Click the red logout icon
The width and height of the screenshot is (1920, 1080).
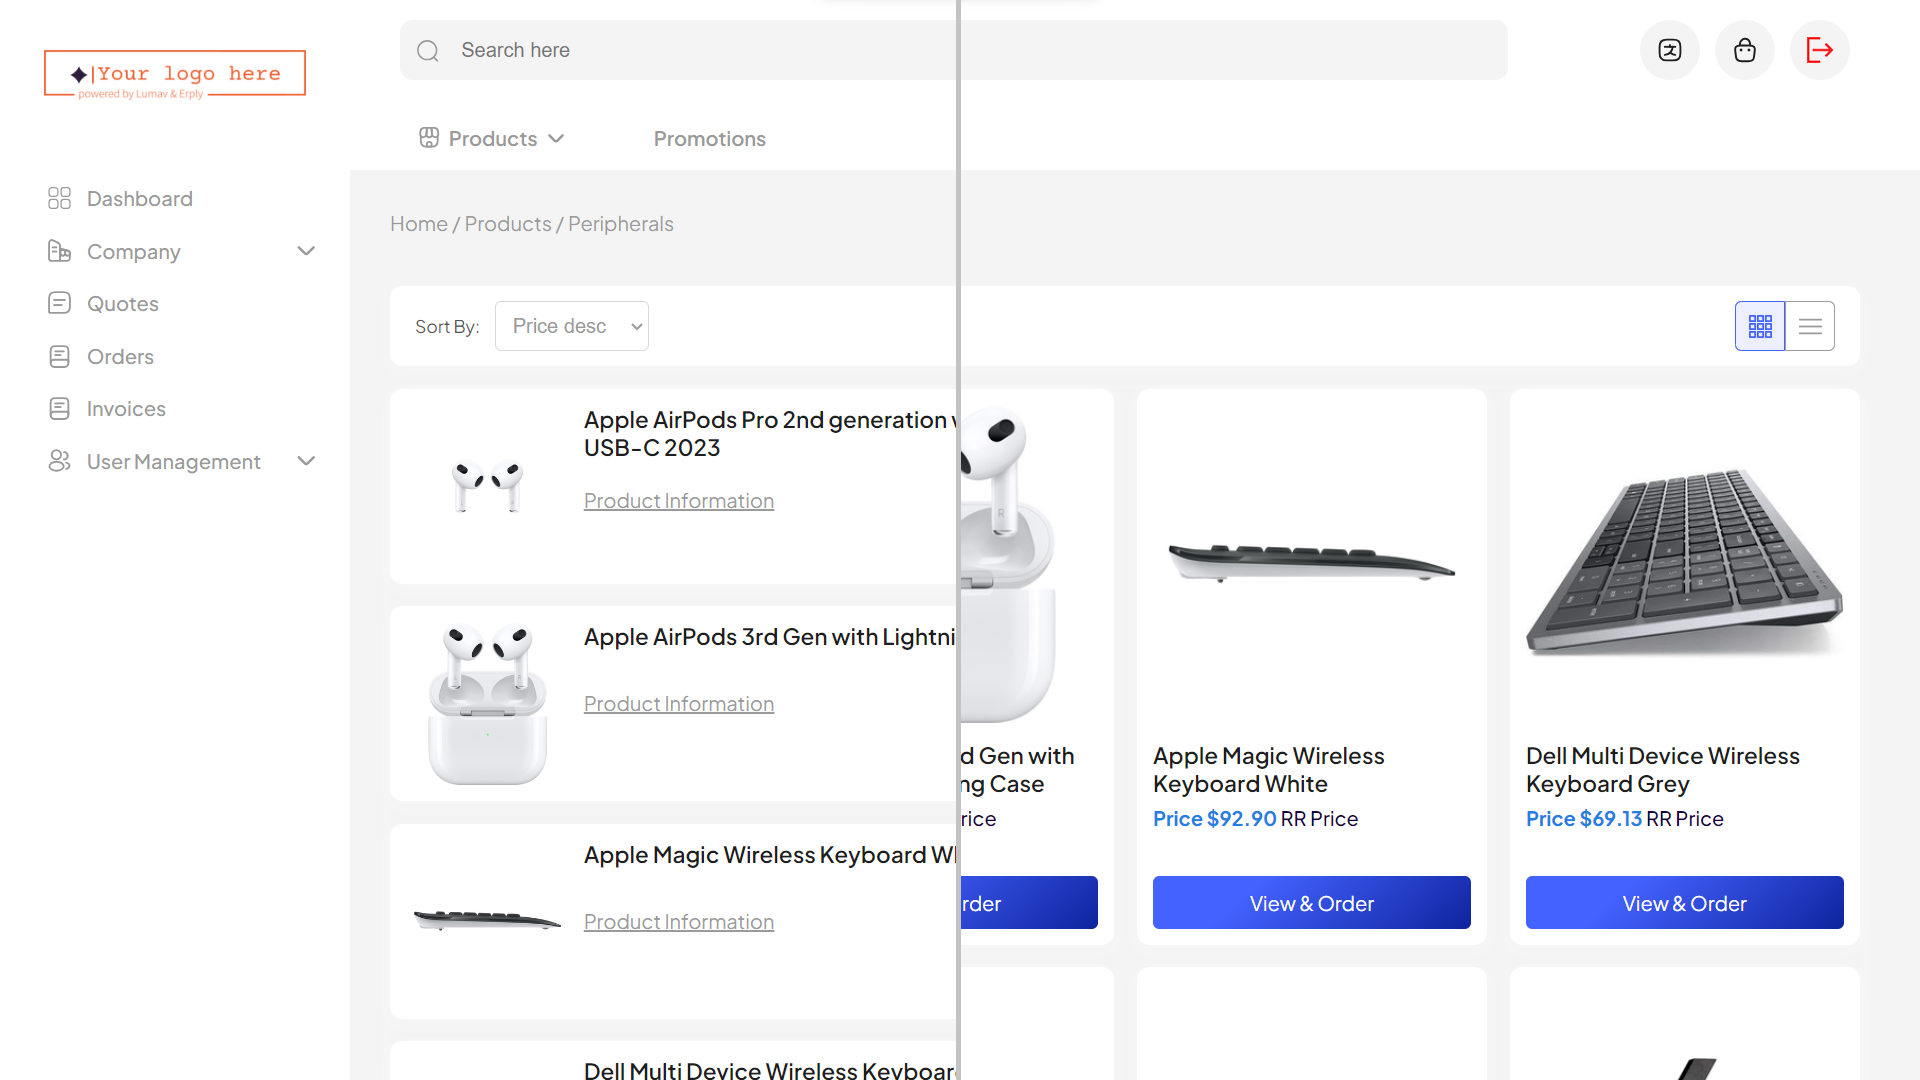1819,50
